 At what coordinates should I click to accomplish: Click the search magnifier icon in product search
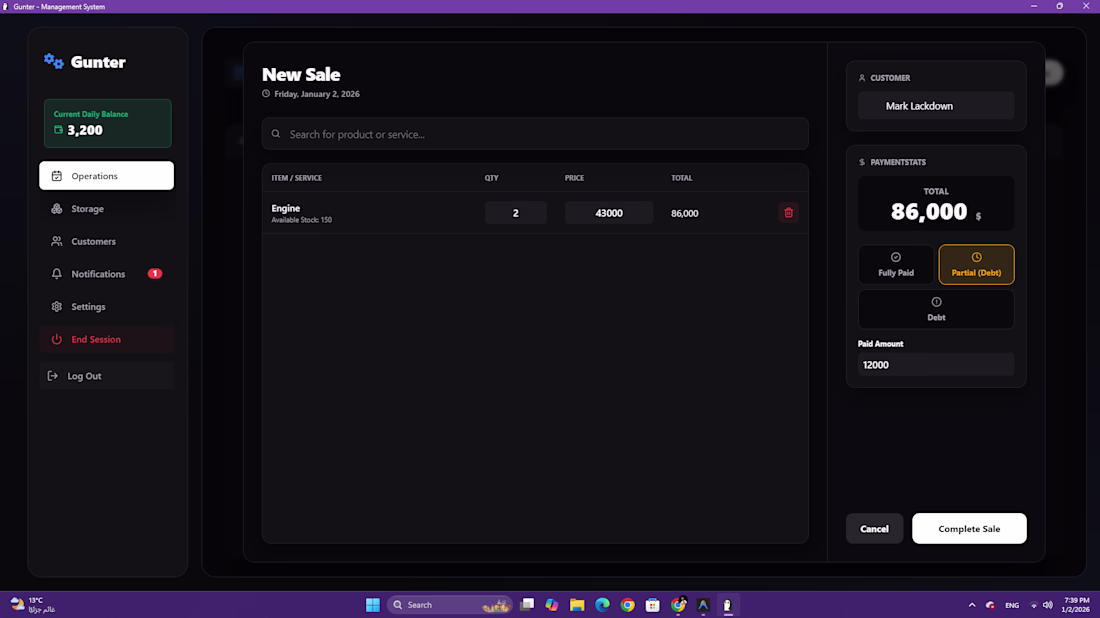pyautogui.click(x=276, y=134)
